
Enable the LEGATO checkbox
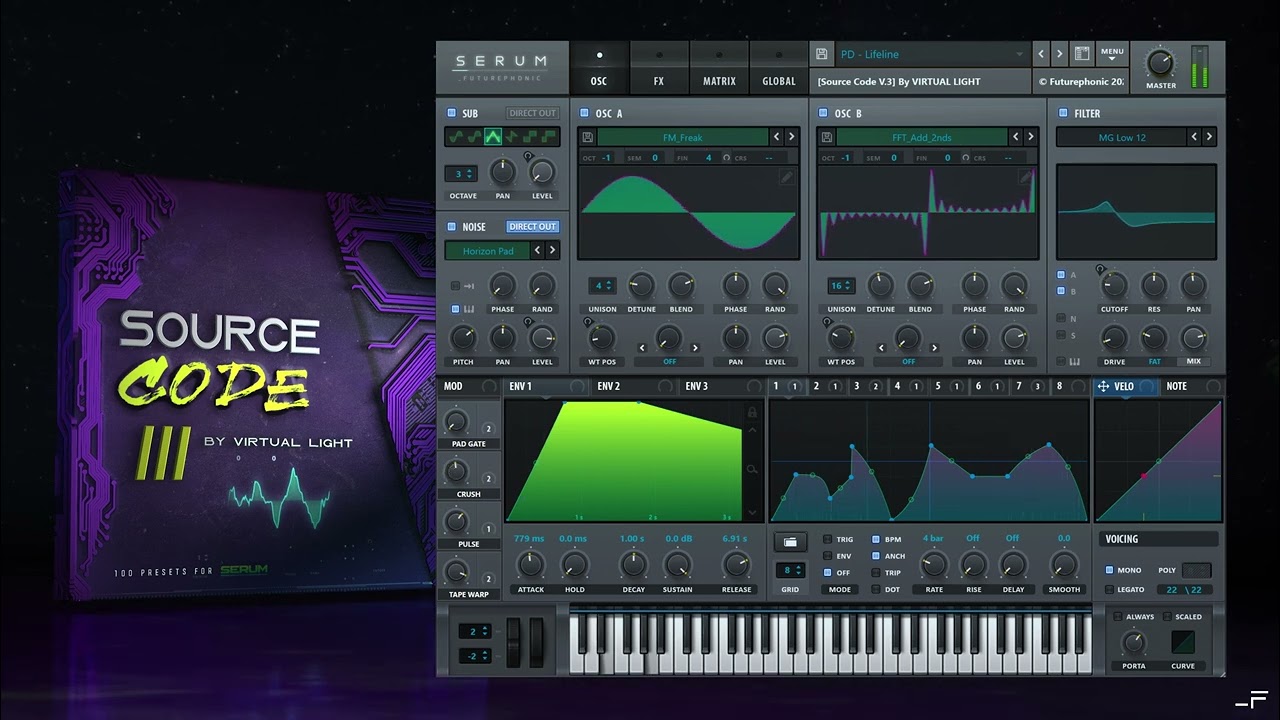[1109, 590]
